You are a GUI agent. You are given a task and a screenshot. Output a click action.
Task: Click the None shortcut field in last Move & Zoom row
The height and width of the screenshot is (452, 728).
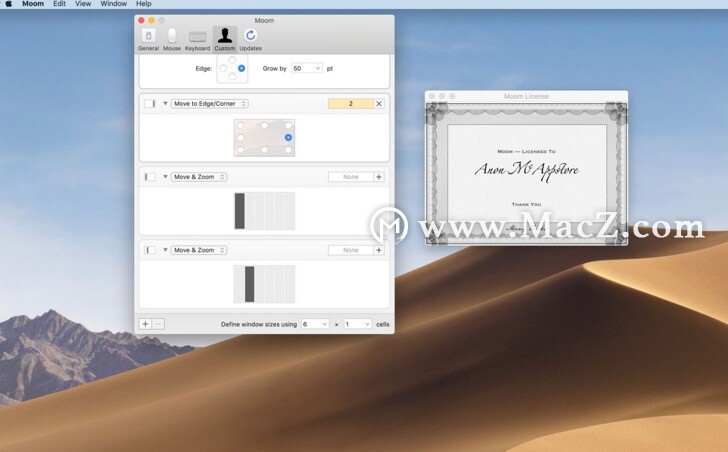(x=351, y=250)
